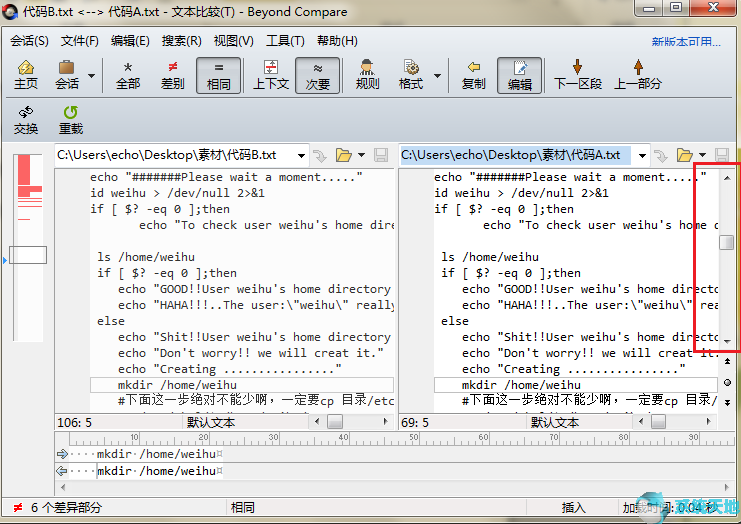This screenshot has width=741, height=524.
Task: Click the left pane 默认文本 encoding label
Action: click(211, 422)
